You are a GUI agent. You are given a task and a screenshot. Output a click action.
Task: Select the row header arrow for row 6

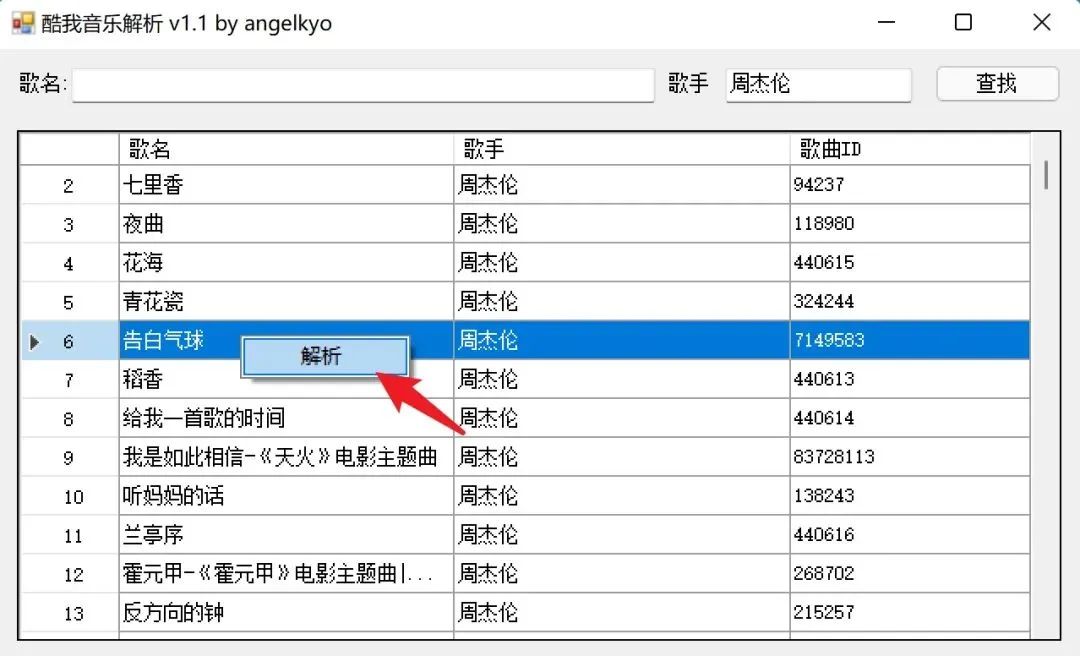point(34,341)
